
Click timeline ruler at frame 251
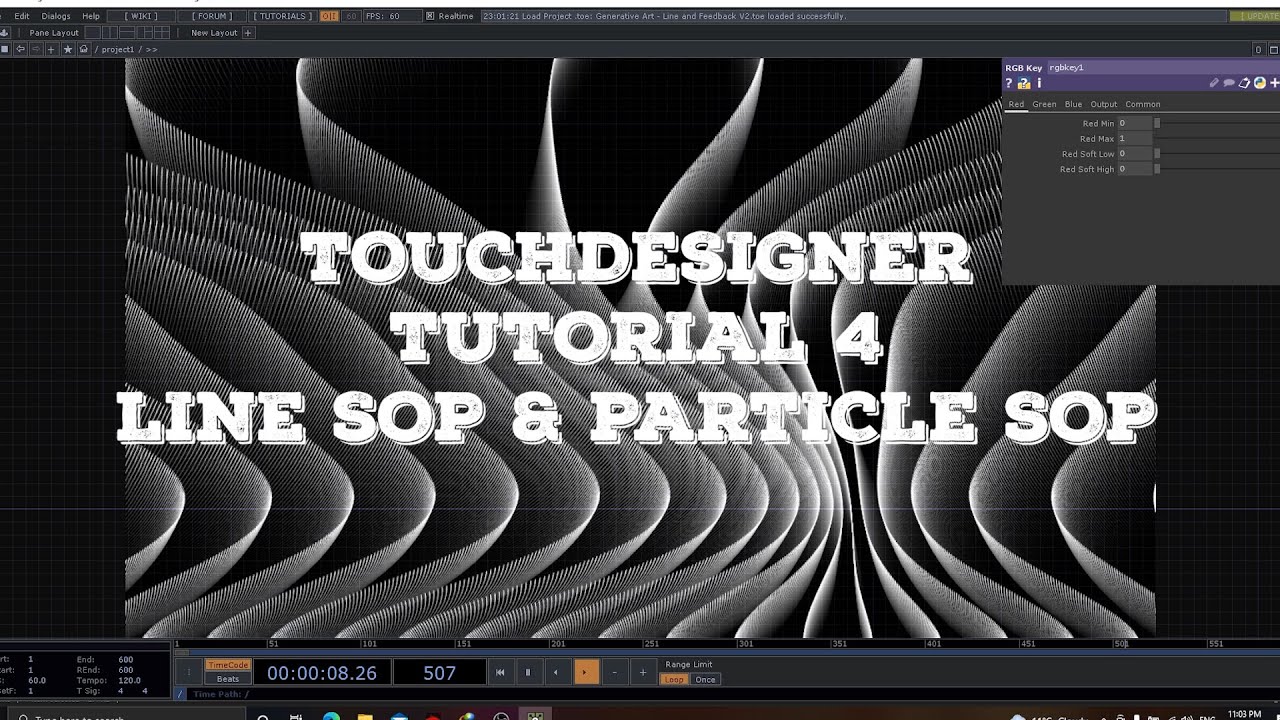652,644
